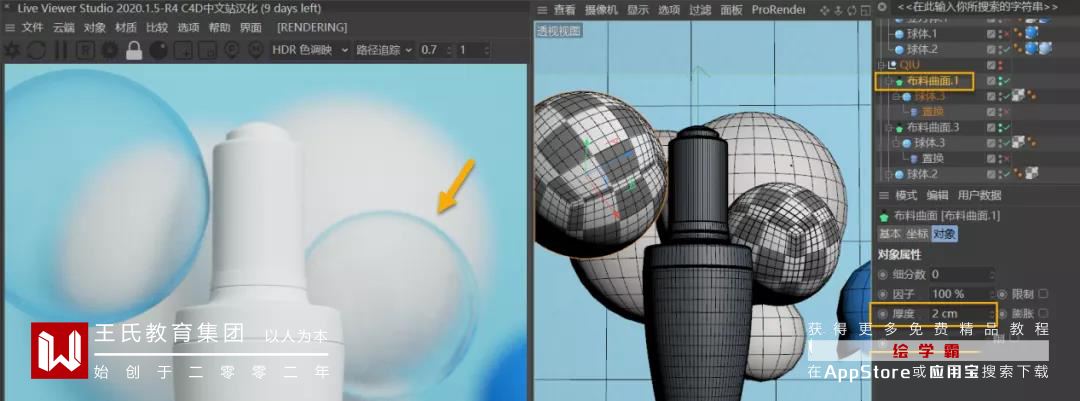This screenshot has height=401, width=1080.
Task: Click the render region rectangle icon
Action: coord(183,50)
